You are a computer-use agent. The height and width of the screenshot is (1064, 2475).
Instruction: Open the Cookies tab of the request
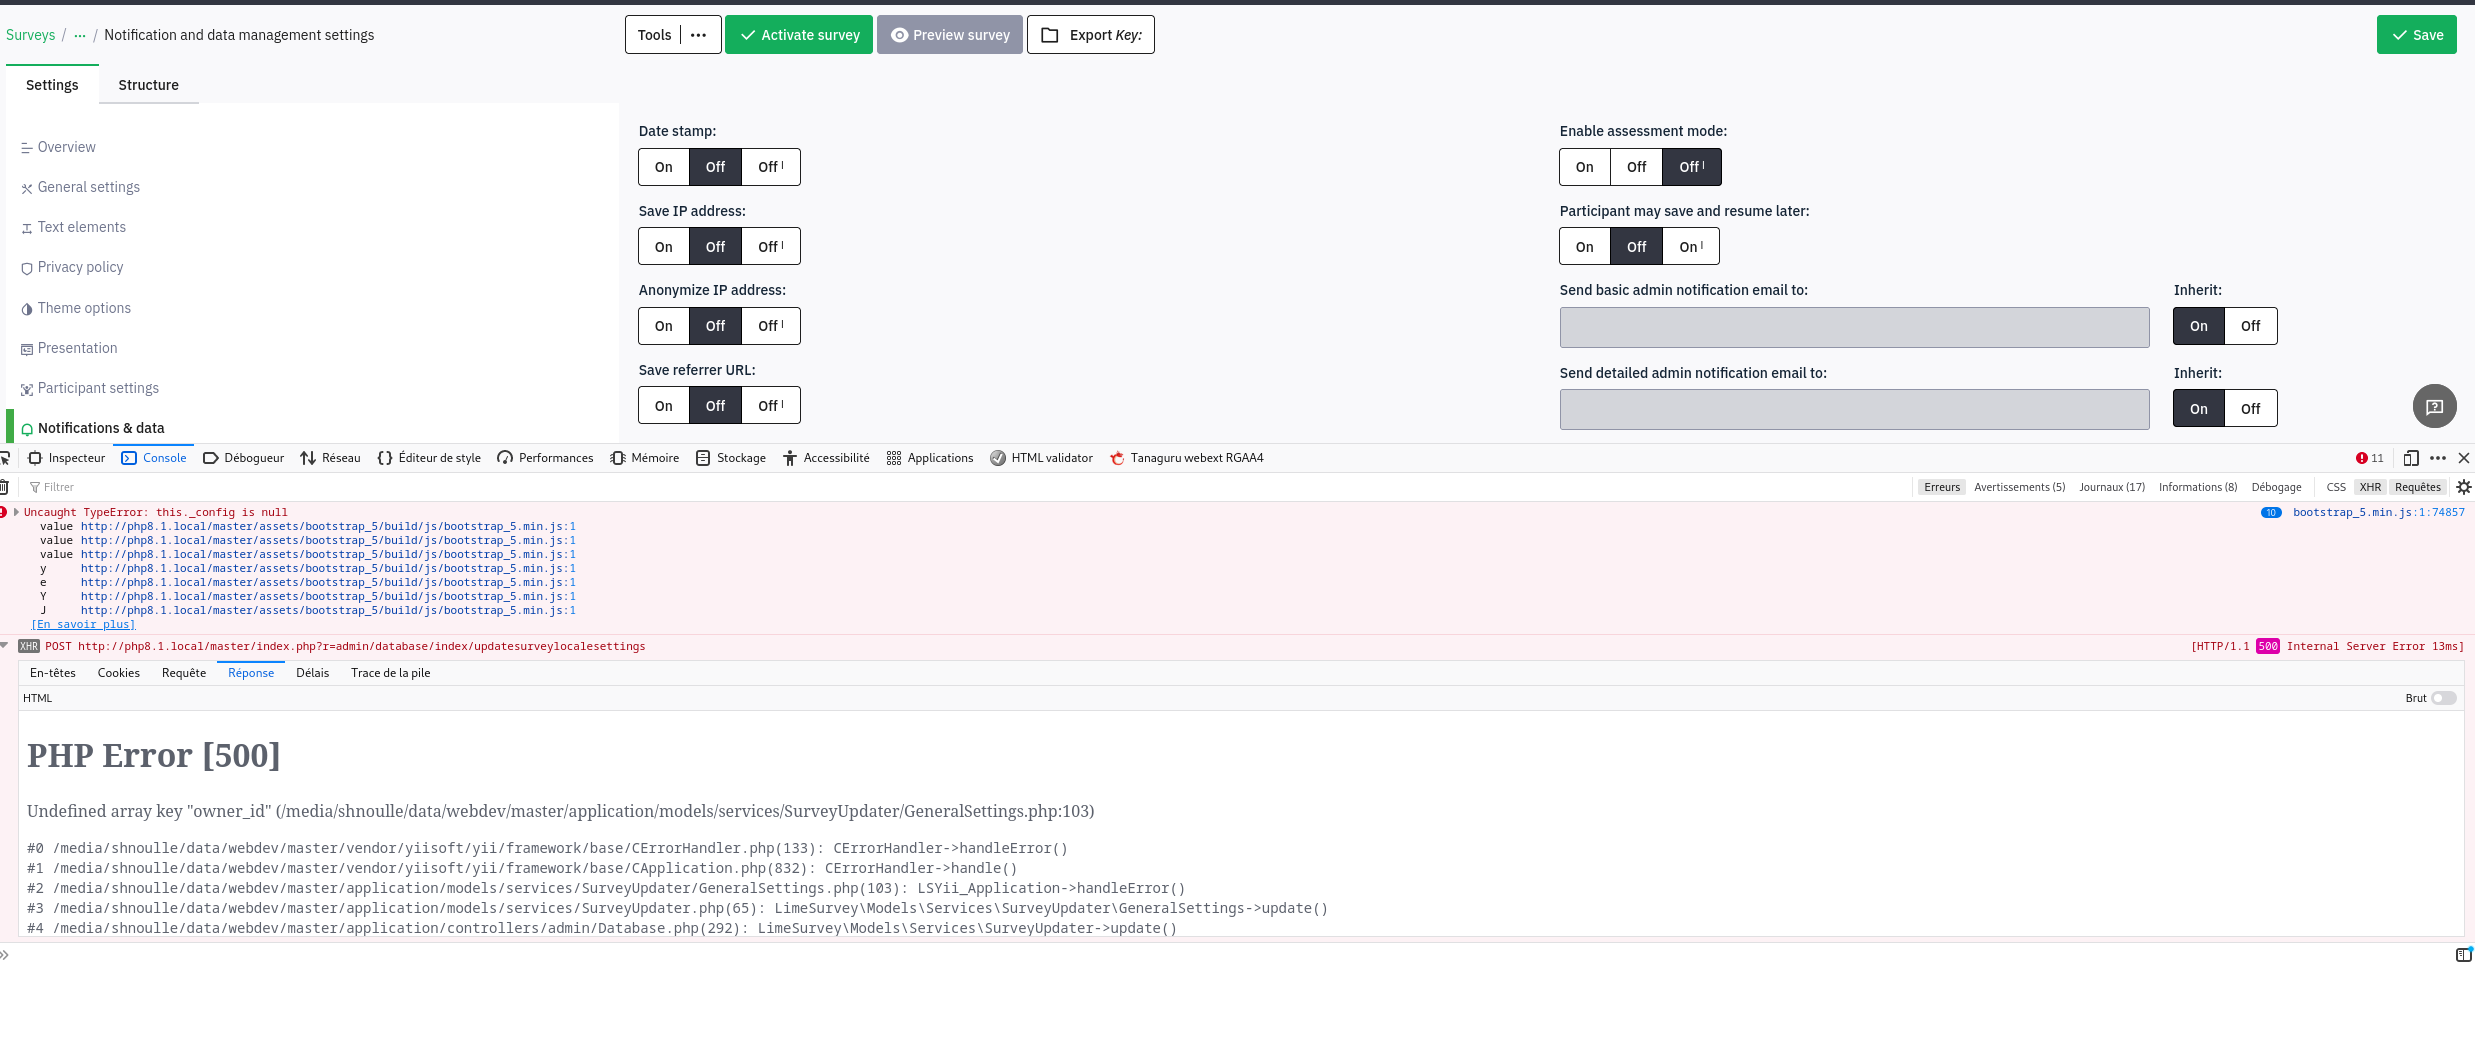pyautogui.click(x=119, y=673)
